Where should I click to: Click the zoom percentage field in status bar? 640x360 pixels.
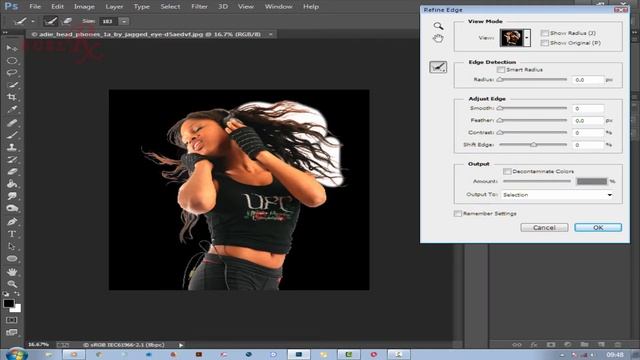[39, 345]
